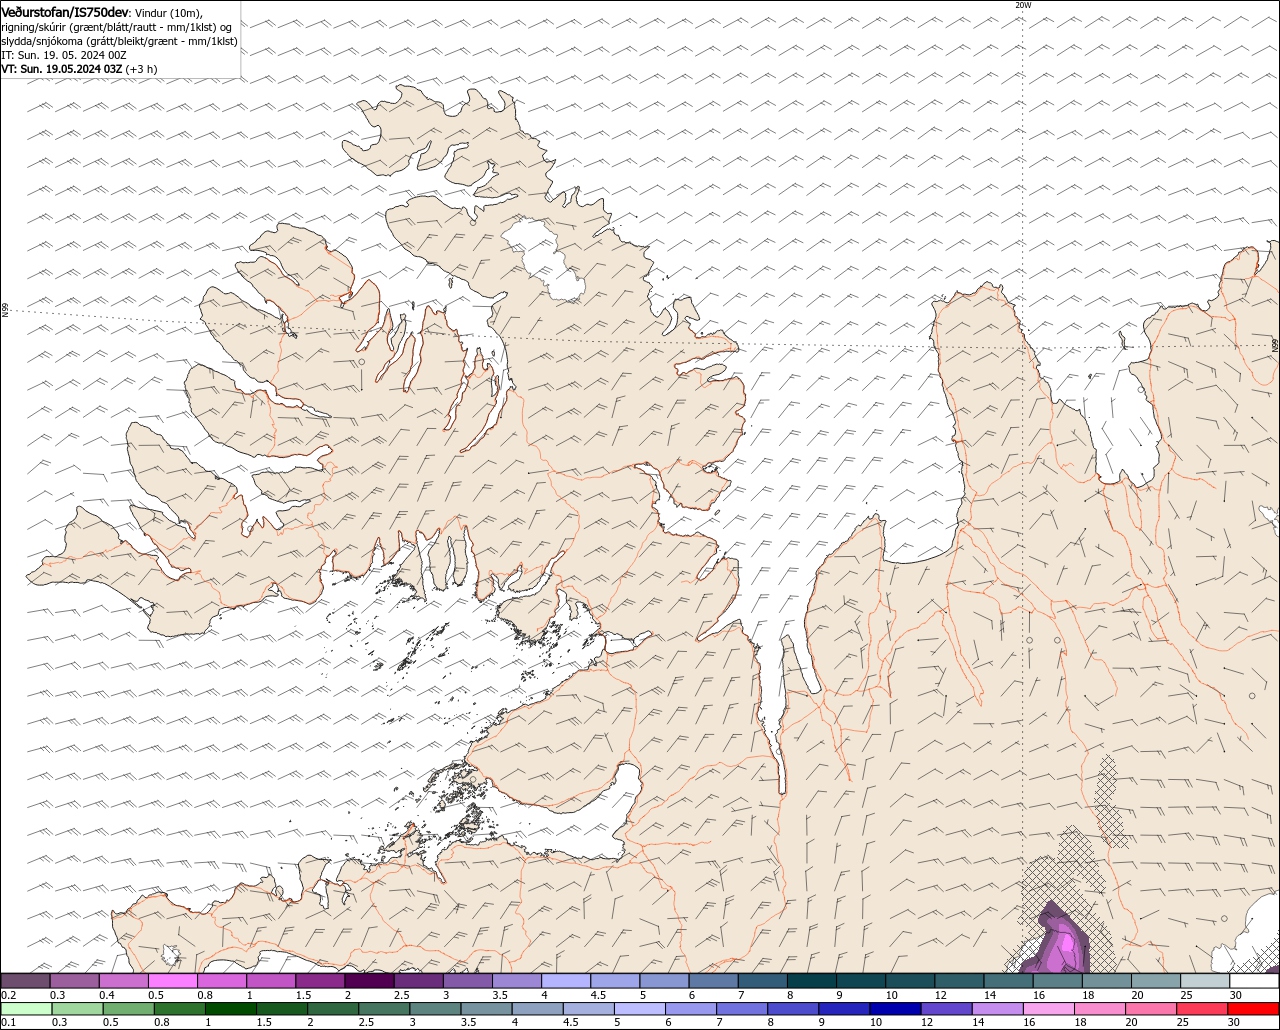Click the rain legend swatch for 20–25
Image resolution: width=1280 pixels, height=1030 pixels.
click(x=1151, y=1008)
